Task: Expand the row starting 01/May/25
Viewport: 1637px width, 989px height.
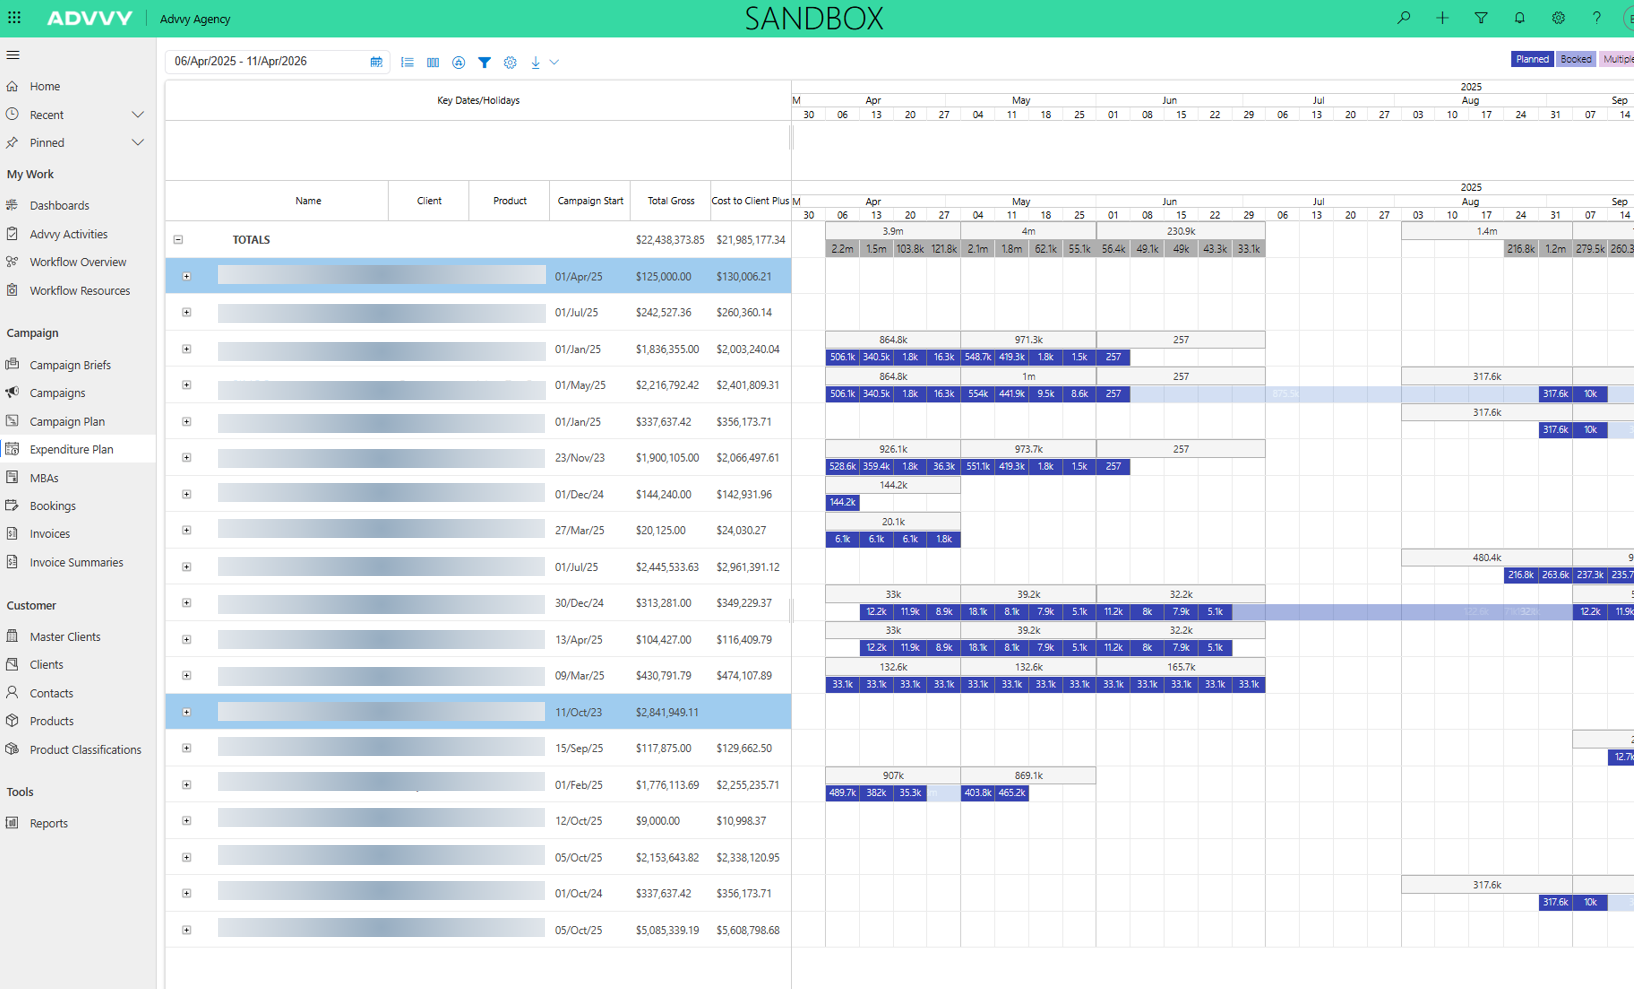Action: pos(187,385)
